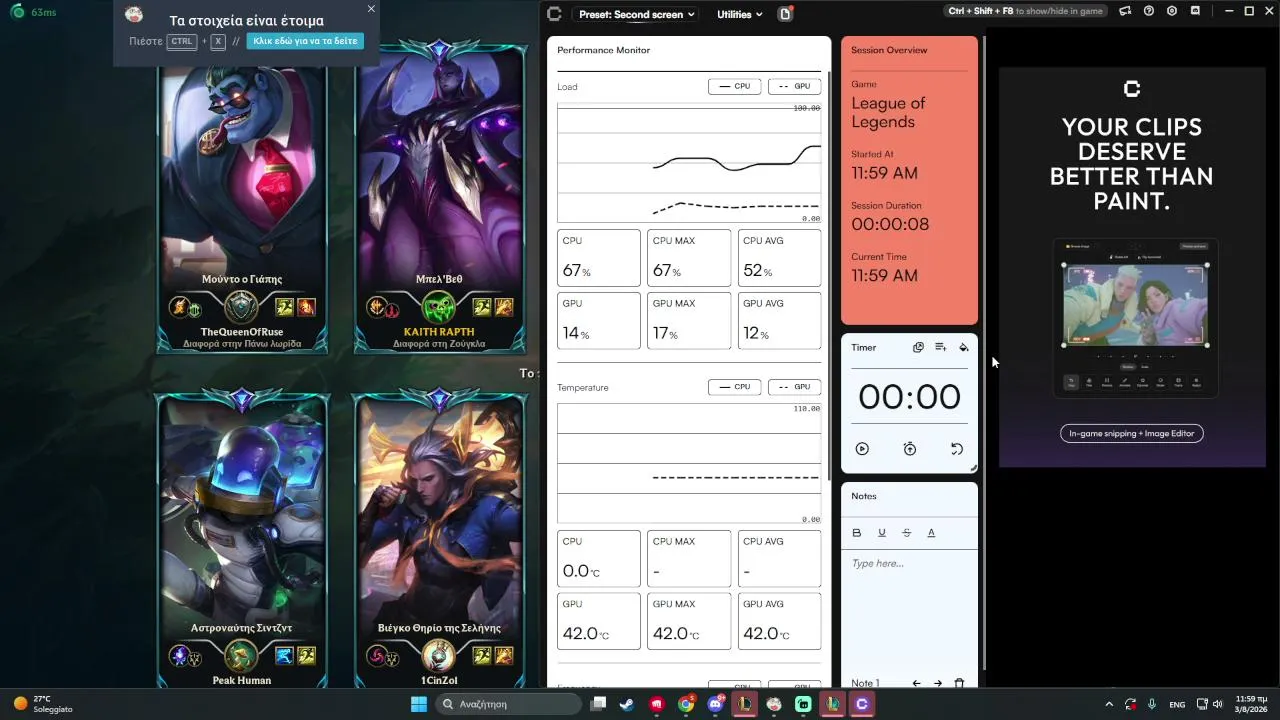Apply bold formatting in Notes
Screen dimensions: 1280x720
[857, 533]
